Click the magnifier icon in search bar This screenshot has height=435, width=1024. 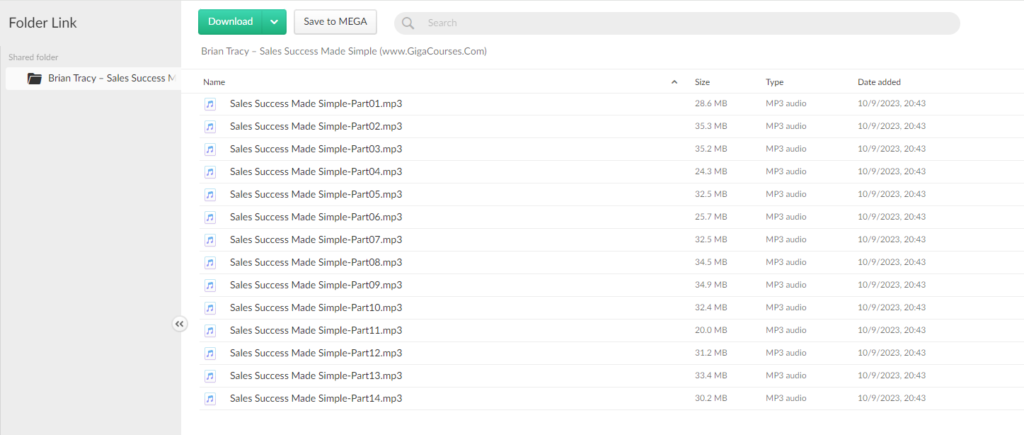click(x=410, y=23)
